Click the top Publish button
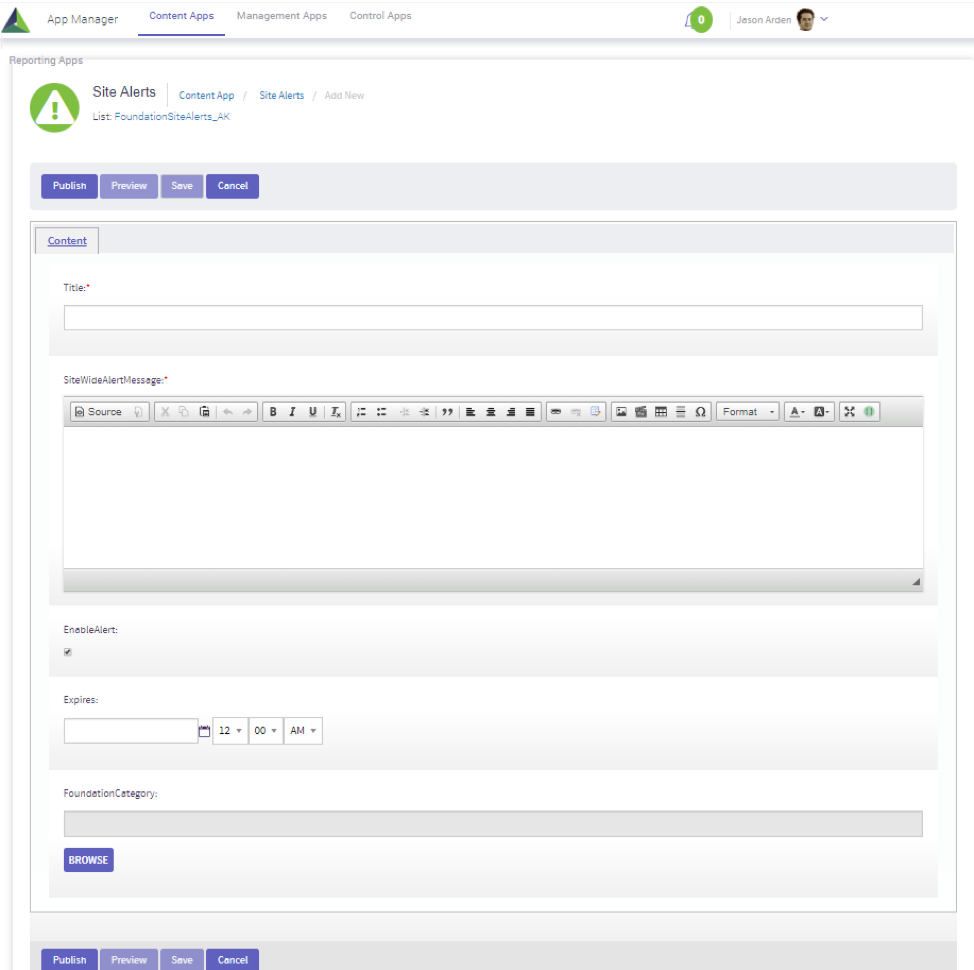This screenshot has width=974, height=970. [x=69, y=186]
